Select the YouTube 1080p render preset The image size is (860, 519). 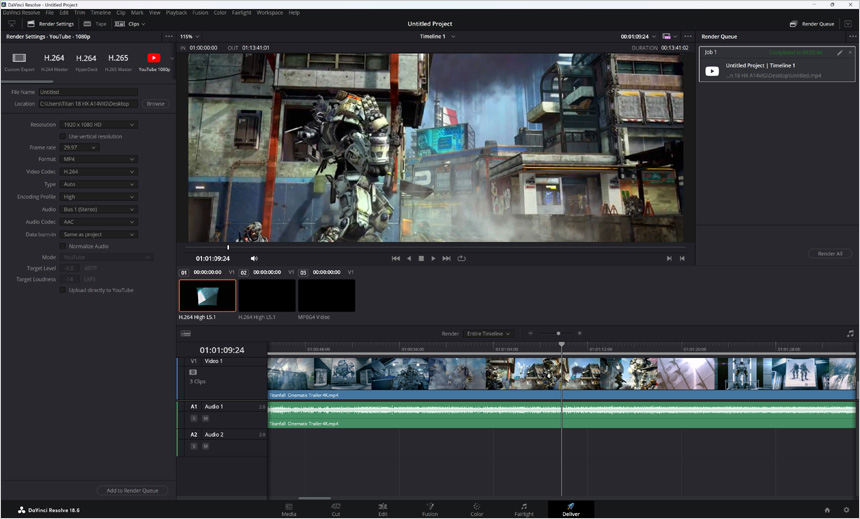[x=153, y=60]
